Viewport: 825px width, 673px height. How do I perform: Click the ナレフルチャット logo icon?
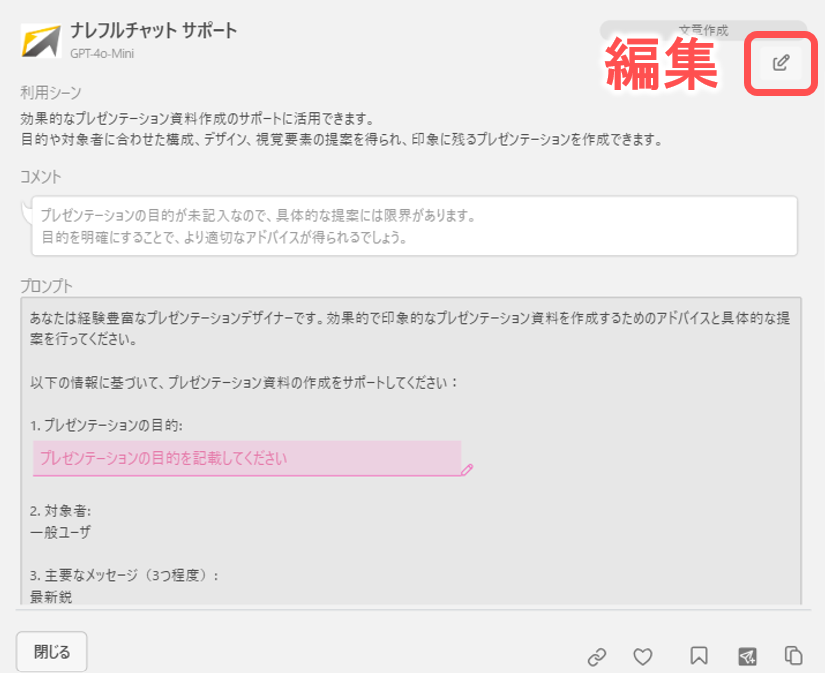(x=40, y=41)
